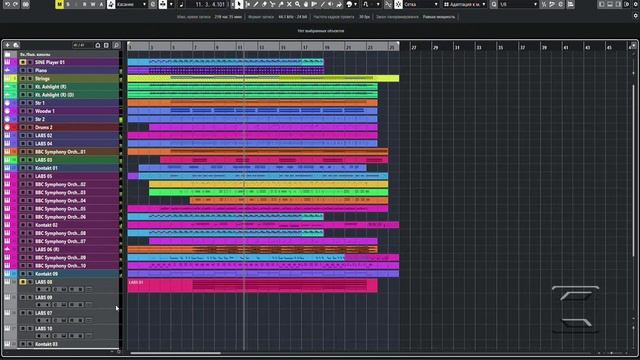
Task: Select the Split scissors tool
Action: click(x=272, y=4)
